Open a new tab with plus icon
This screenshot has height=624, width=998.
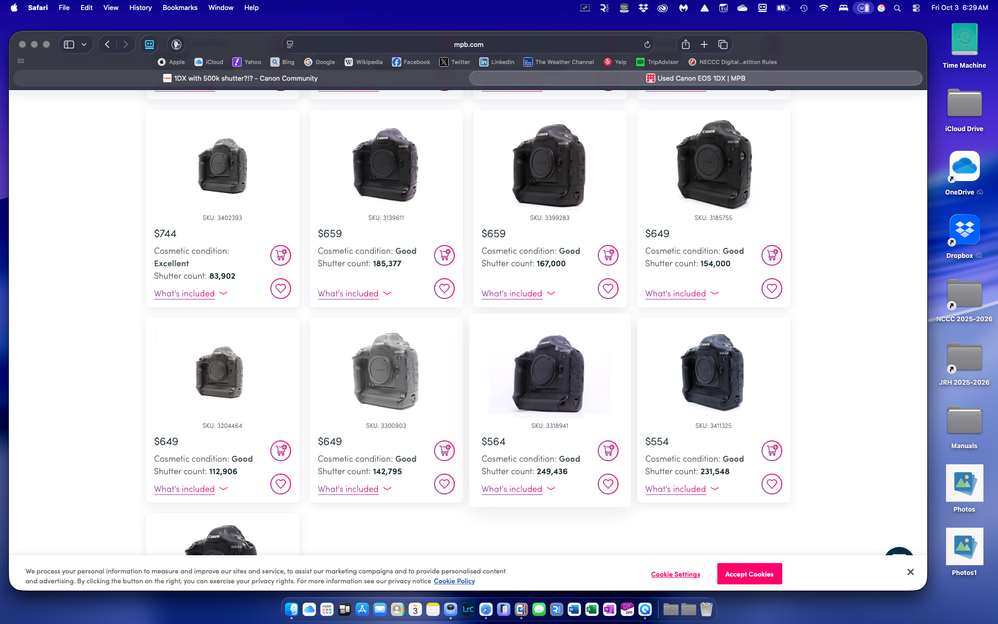click(x=704, y=45)
